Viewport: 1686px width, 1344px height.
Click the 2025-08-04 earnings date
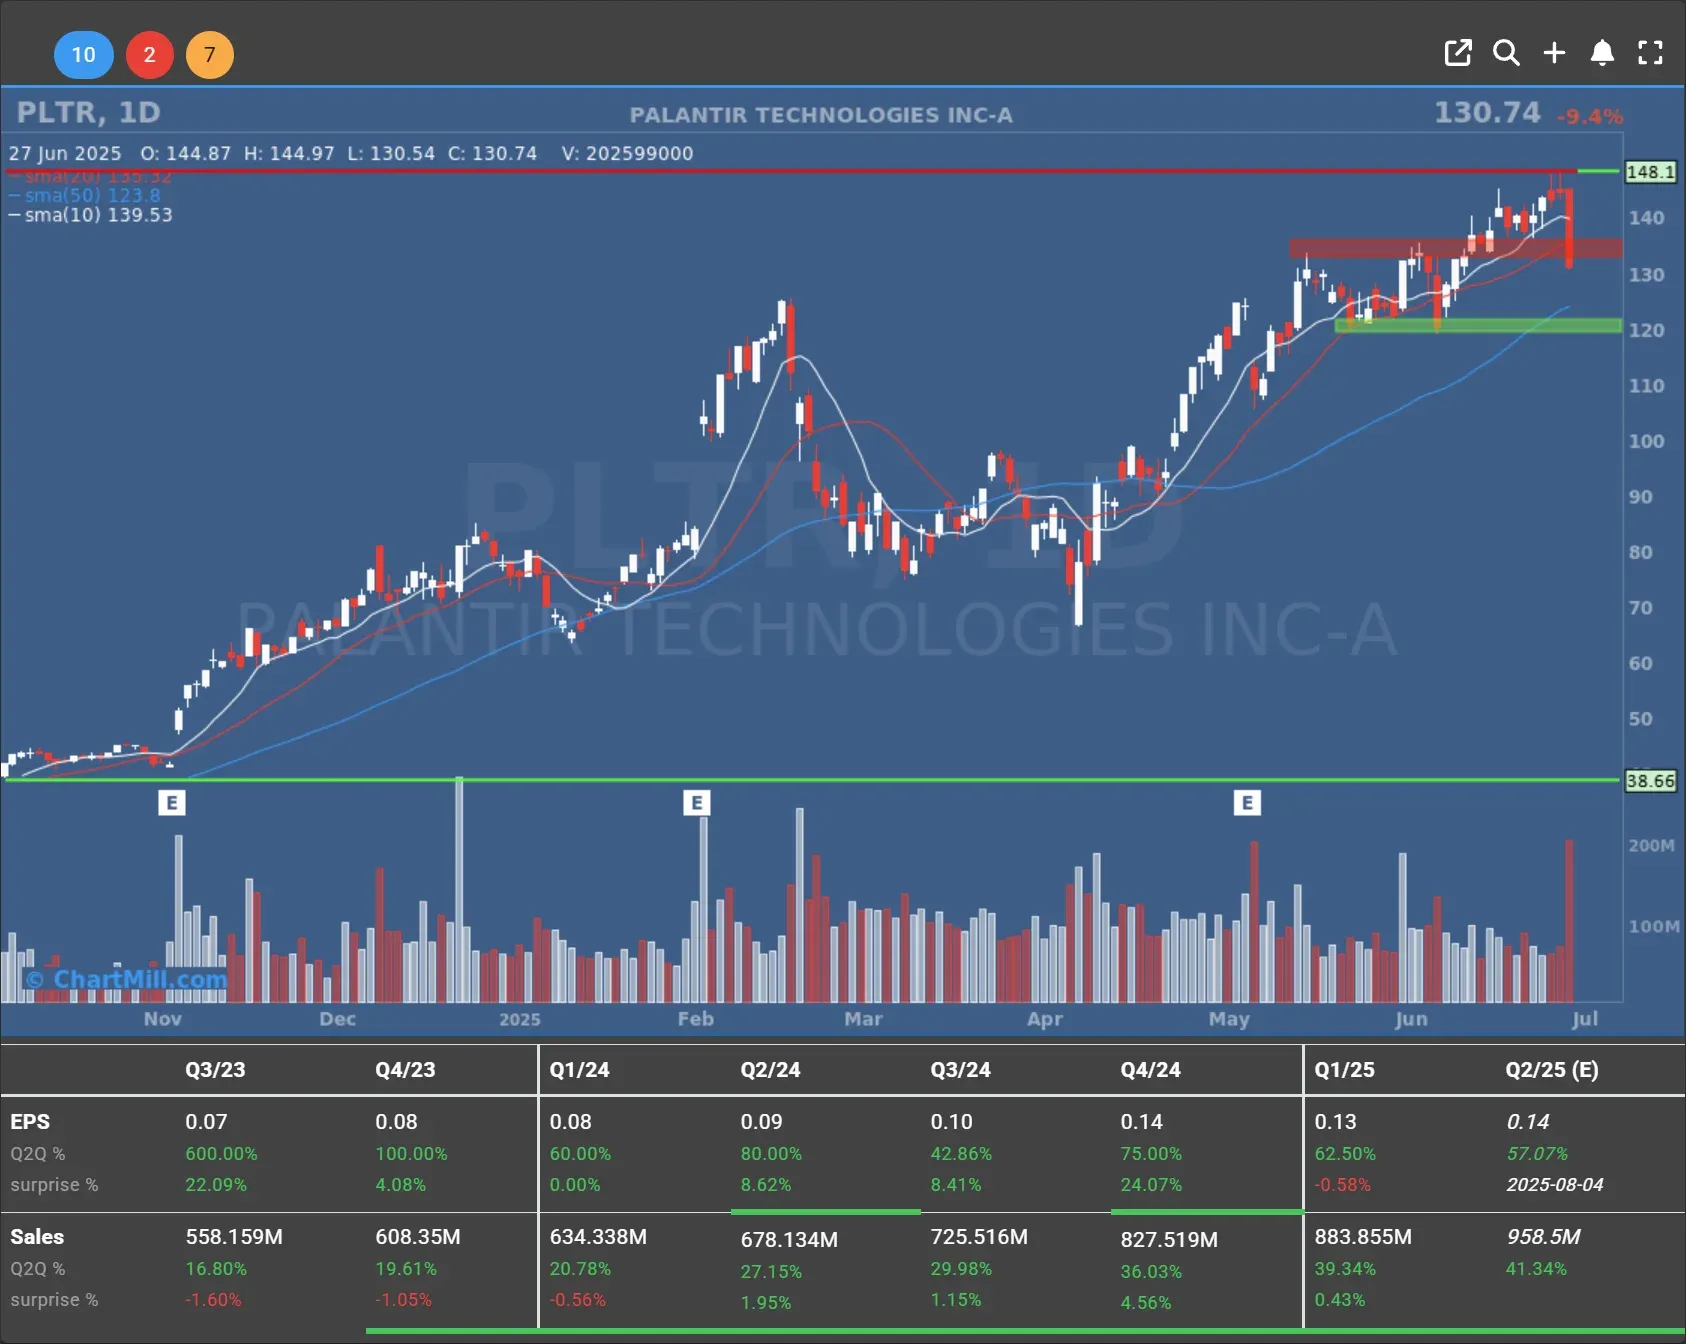[1555, 1185]
